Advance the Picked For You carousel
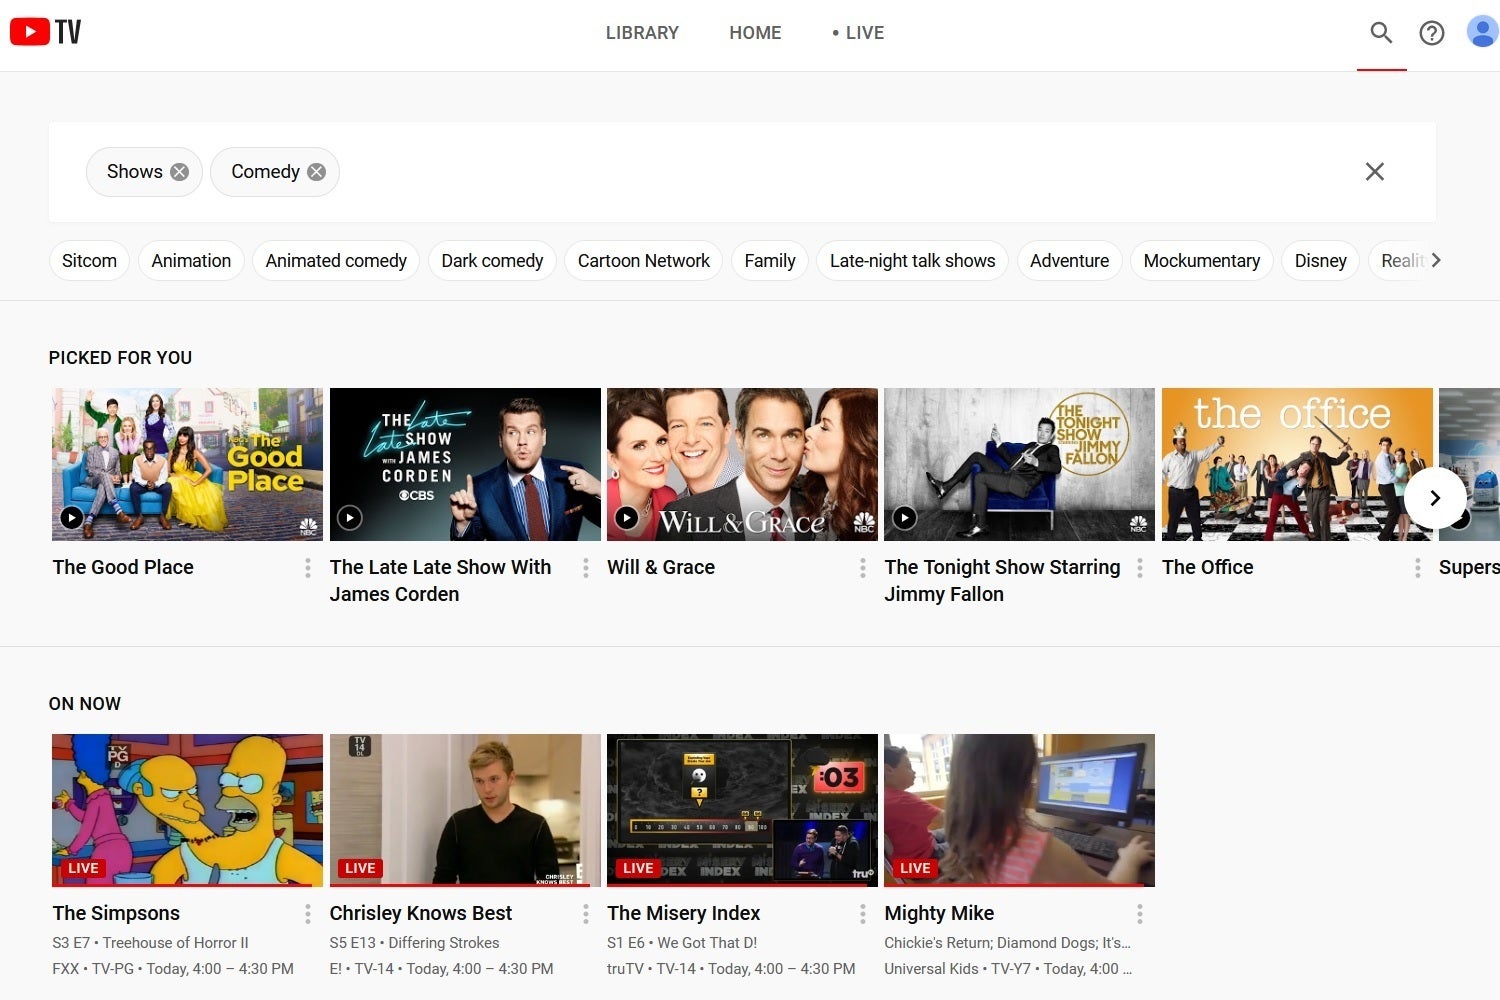The image size is (1500, 1000). 1435,497
